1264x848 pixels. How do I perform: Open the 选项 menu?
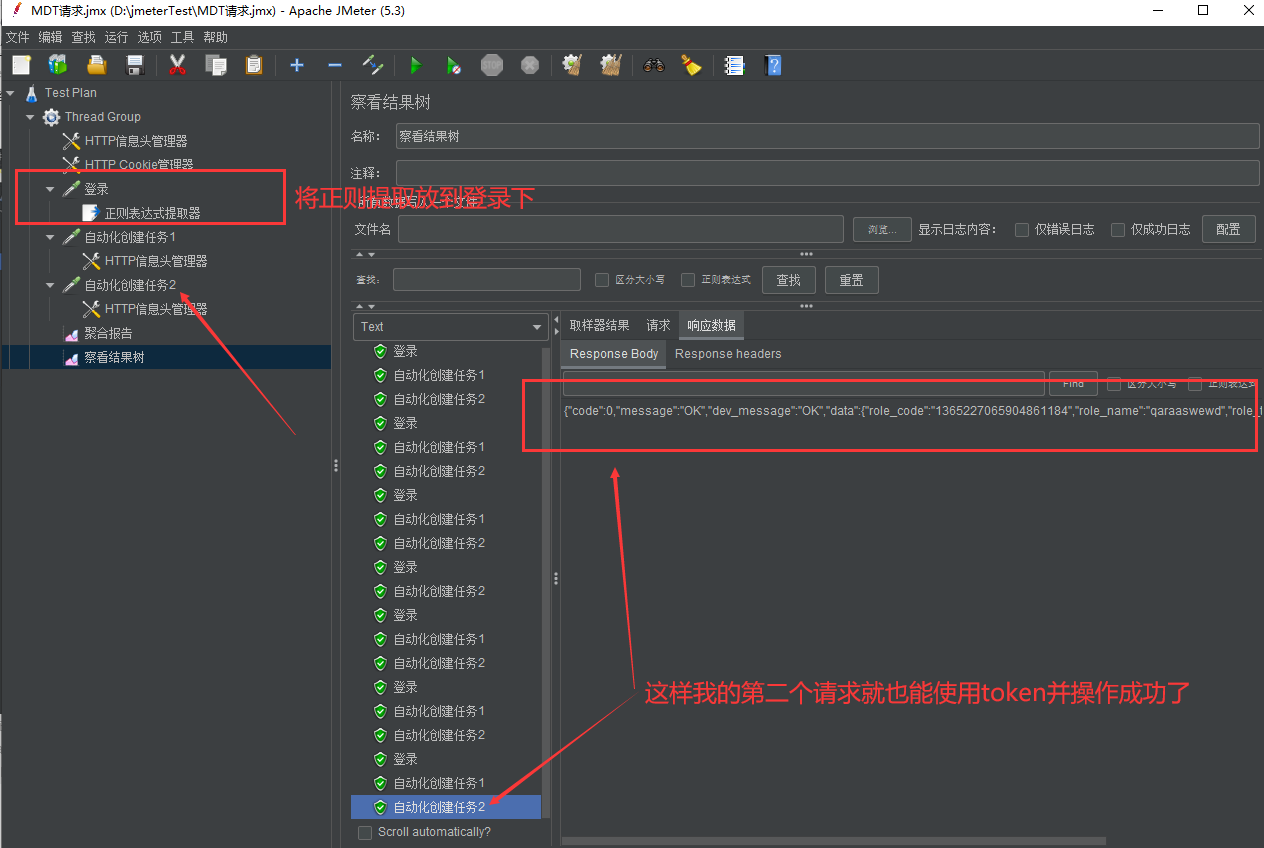[149, 37]
